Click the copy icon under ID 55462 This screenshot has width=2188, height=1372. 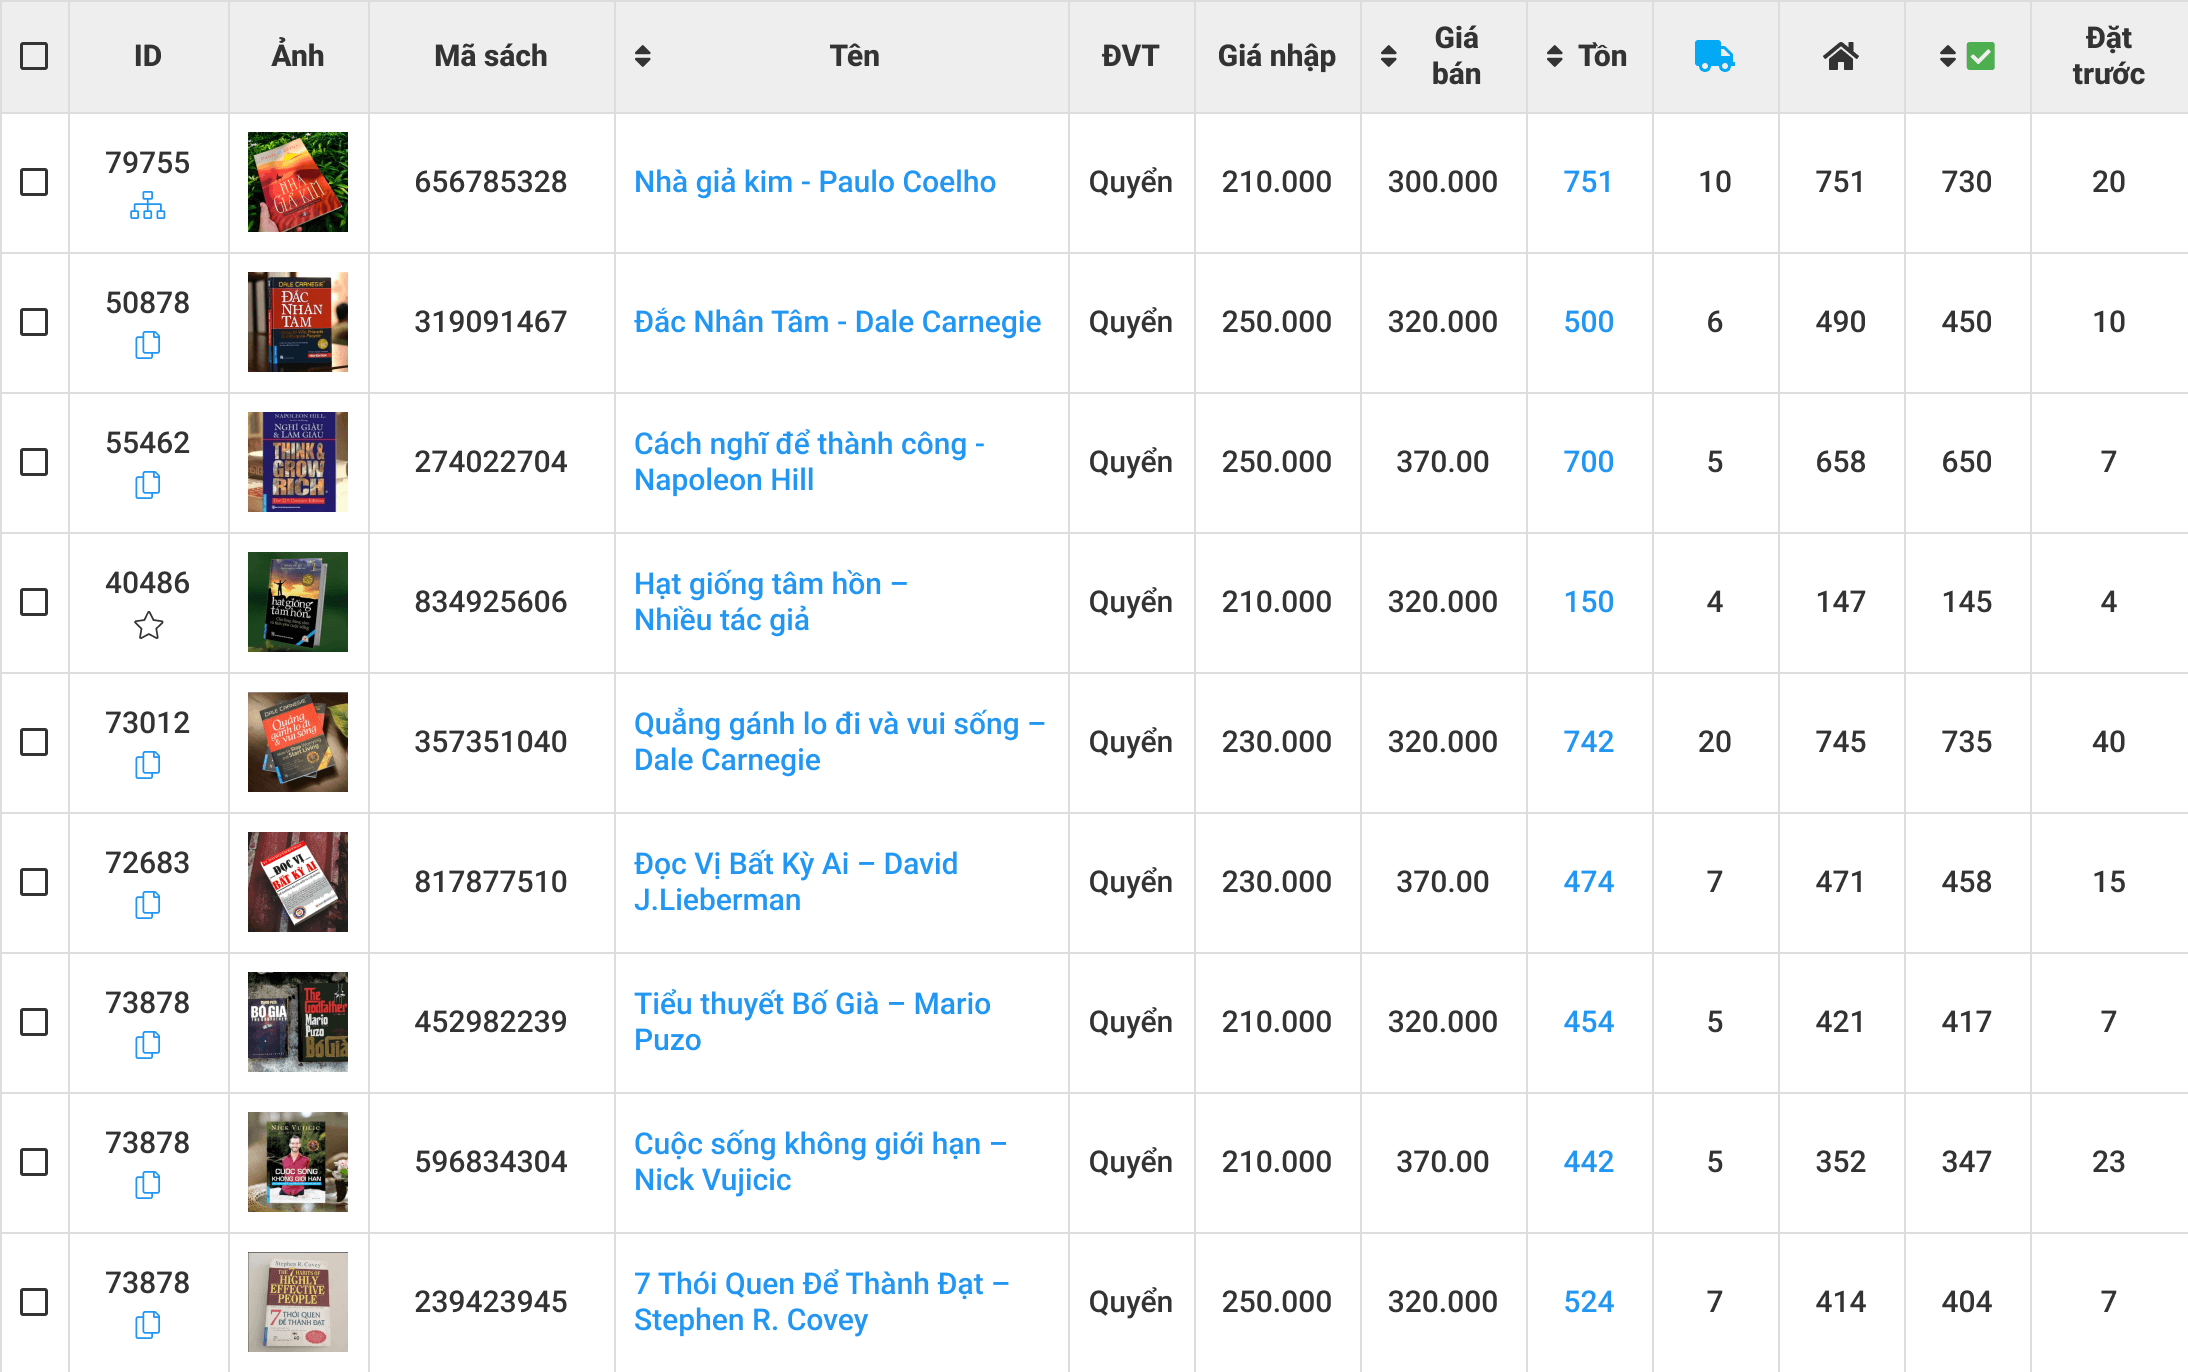click(148, 486)
